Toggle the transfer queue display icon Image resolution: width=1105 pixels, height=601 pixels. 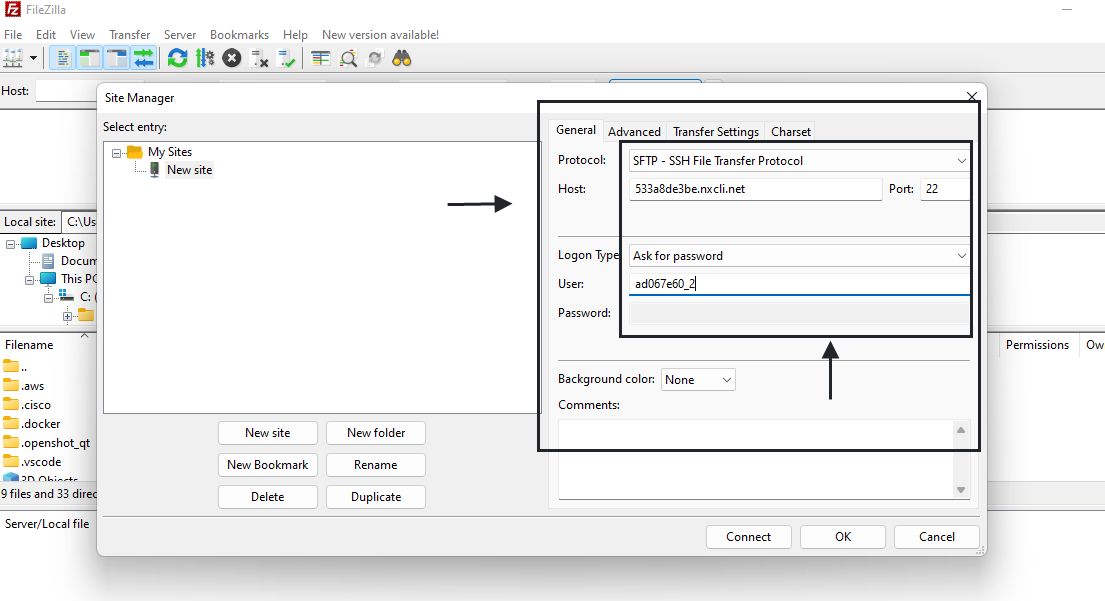coord(144,58)
